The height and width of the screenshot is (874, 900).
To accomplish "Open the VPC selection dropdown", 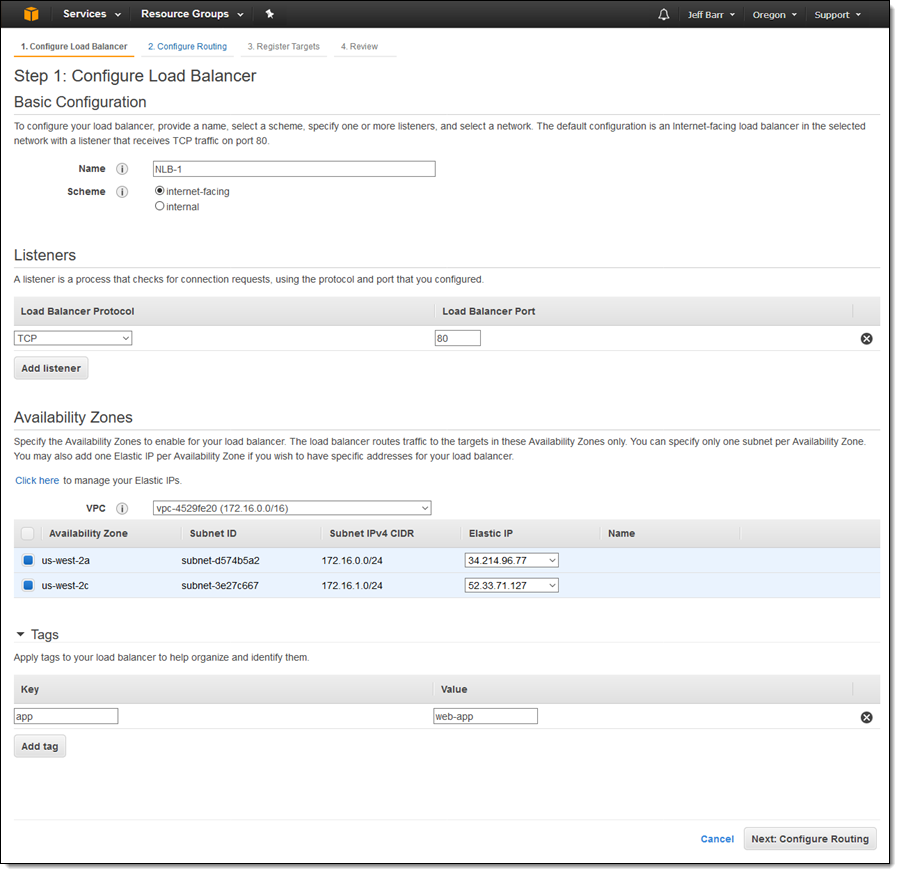I will [292, 508].
